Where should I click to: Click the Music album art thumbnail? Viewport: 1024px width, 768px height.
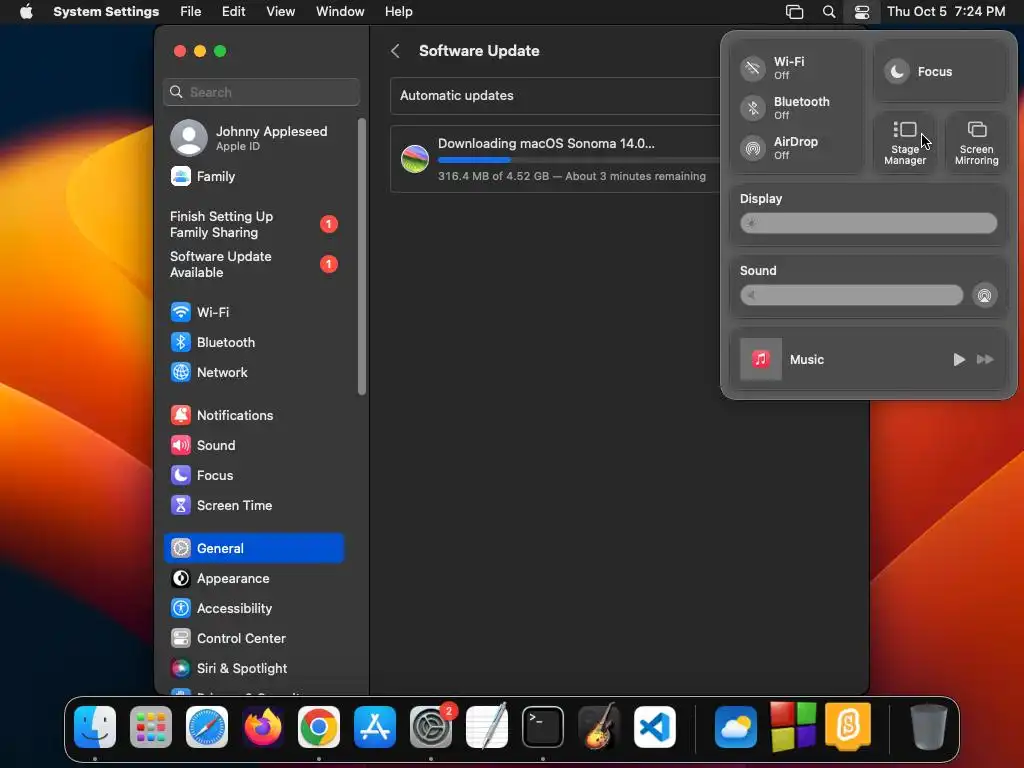click(761, 359)
